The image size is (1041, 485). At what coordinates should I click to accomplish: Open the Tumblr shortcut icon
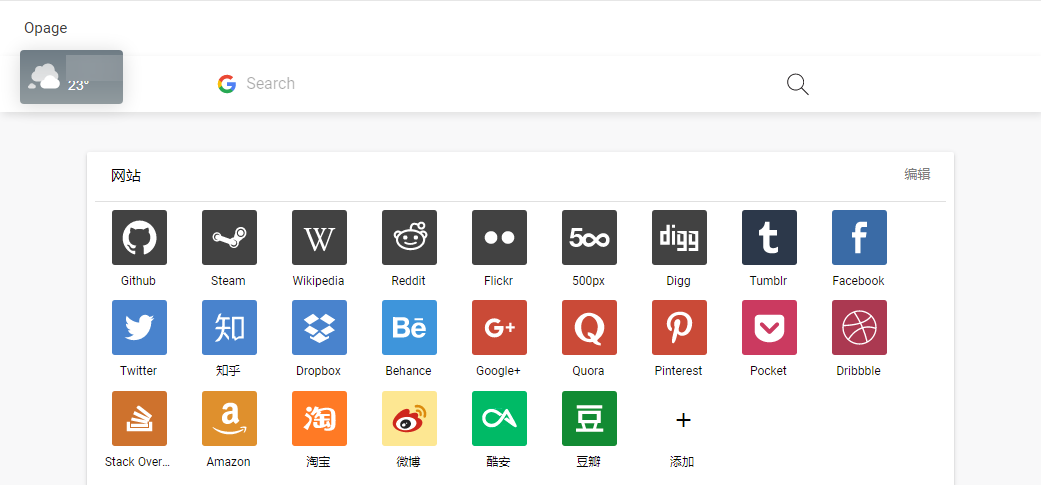tap(769, 238)
